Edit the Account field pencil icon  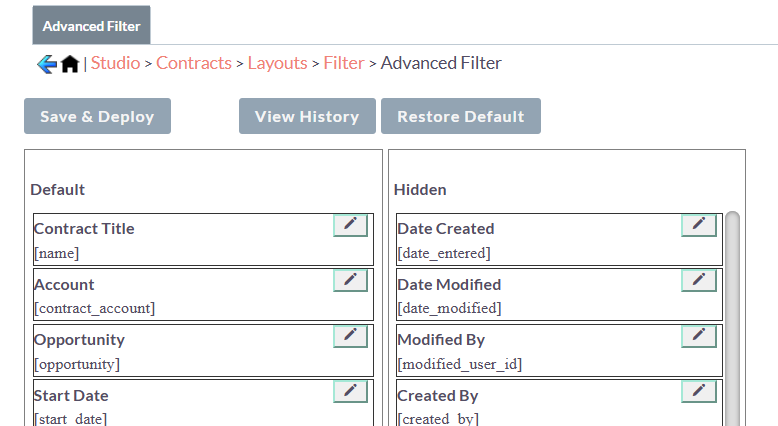(x=350, y=281)
